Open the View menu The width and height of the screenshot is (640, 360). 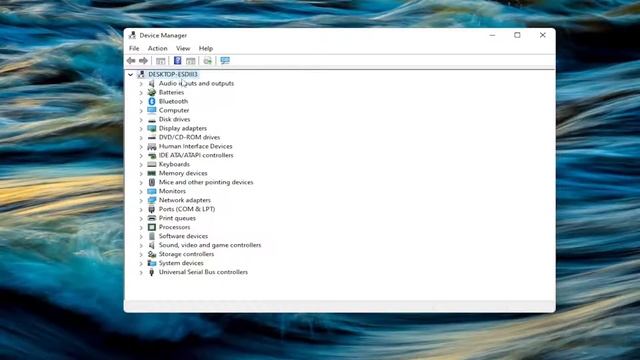(183, 48)
